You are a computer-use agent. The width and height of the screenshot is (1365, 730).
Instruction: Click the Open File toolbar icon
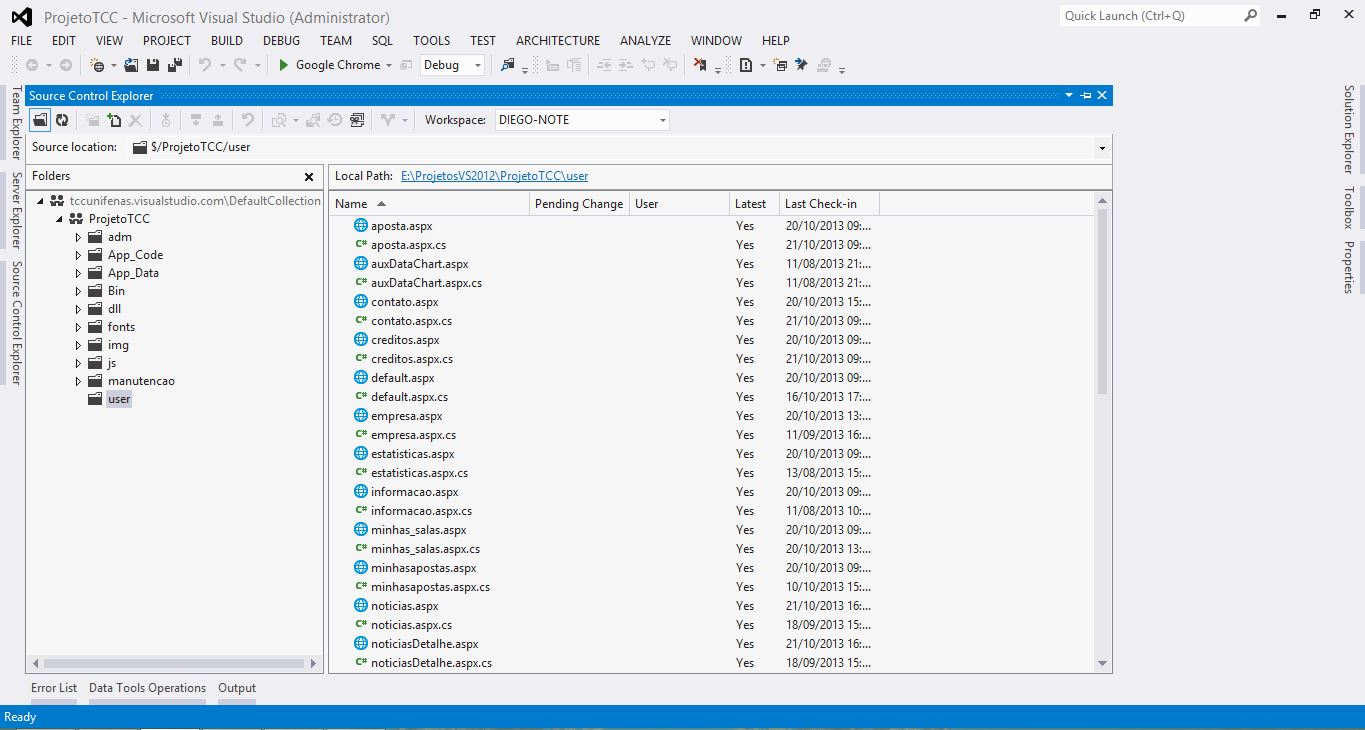(131, 65)
